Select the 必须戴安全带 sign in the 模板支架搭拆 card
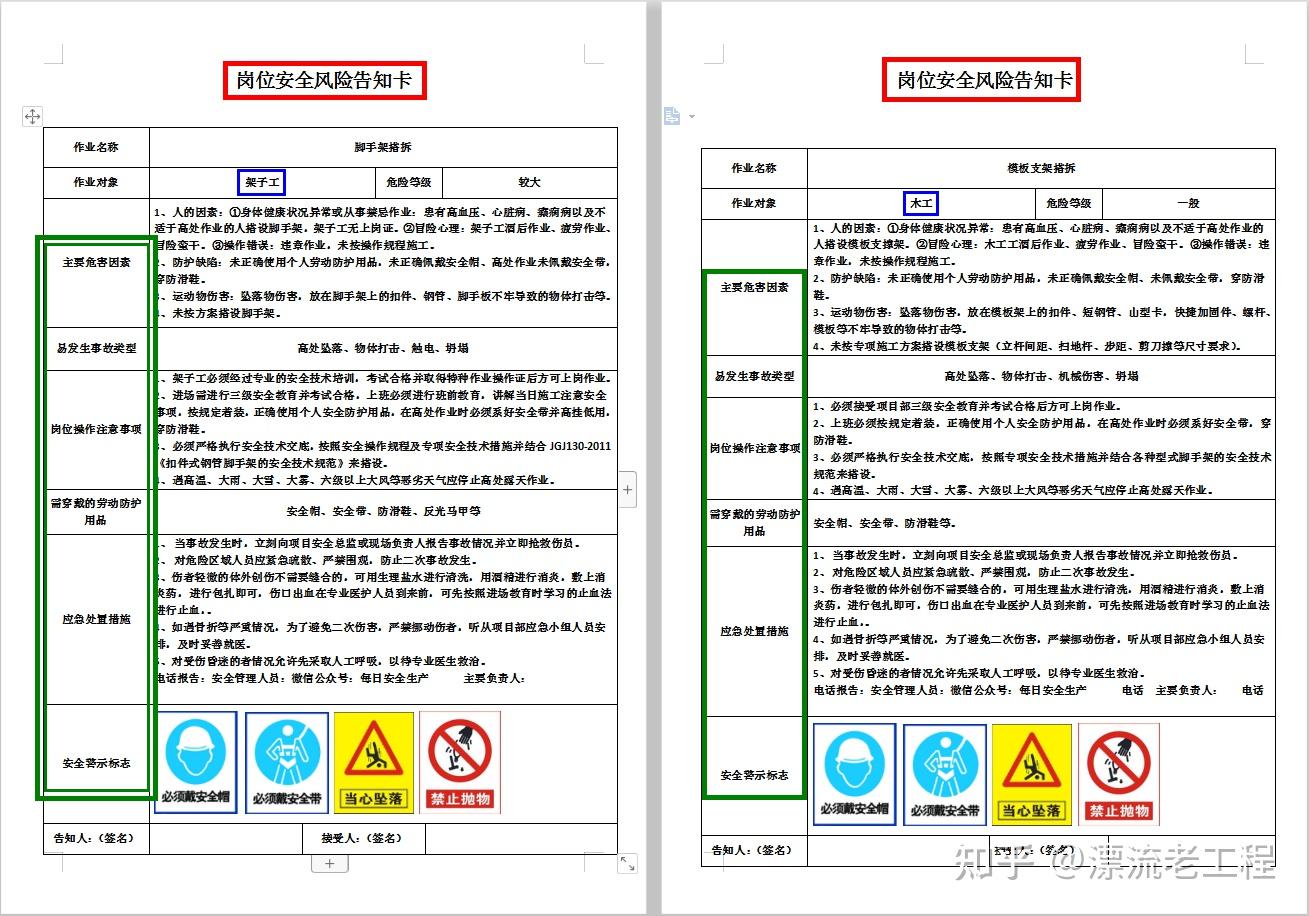This screenshot has width=1309, height=916. (945, 774)
